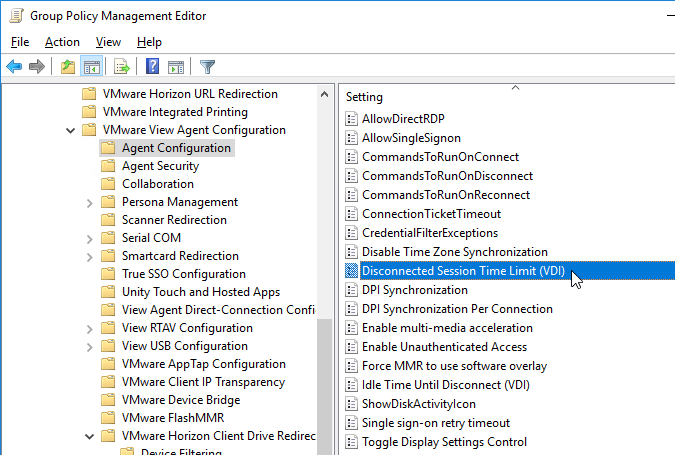
Task: Click the ConnectionTicketTimeout setting icon
Action: (352, 214)
